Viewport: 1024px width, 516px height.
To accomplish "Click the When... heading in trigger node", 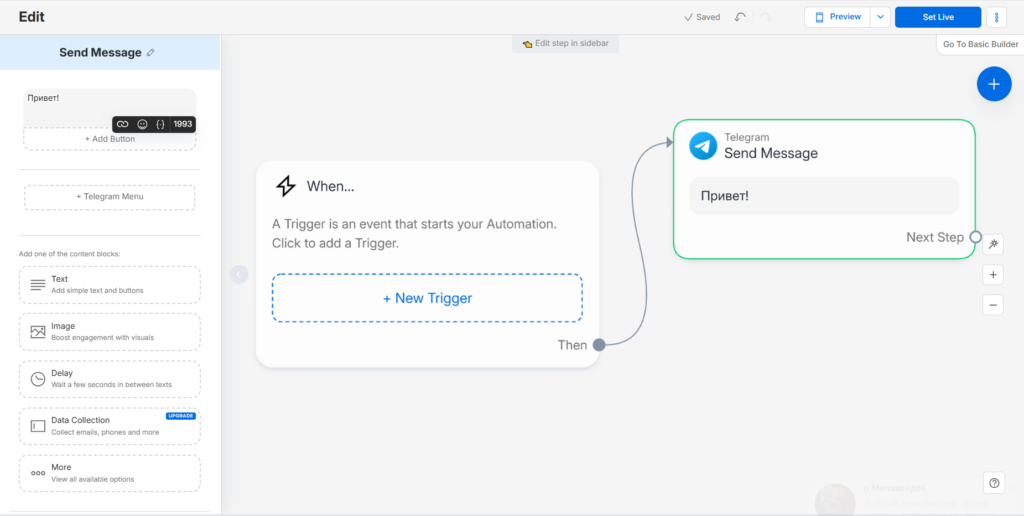I will point(330,186).
